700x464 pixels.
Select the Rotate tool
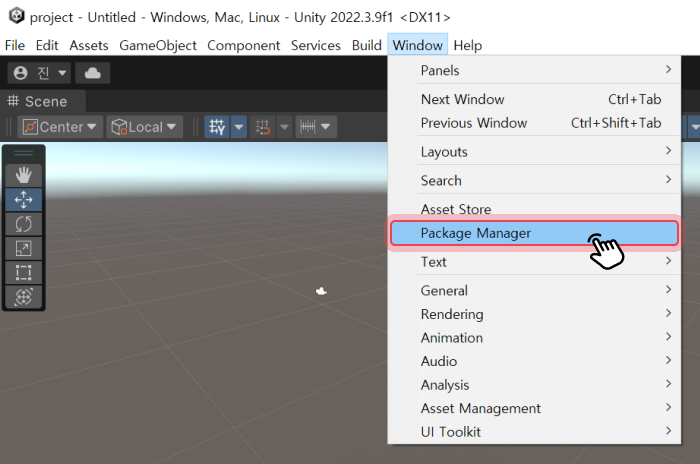(x=24, y=223)
